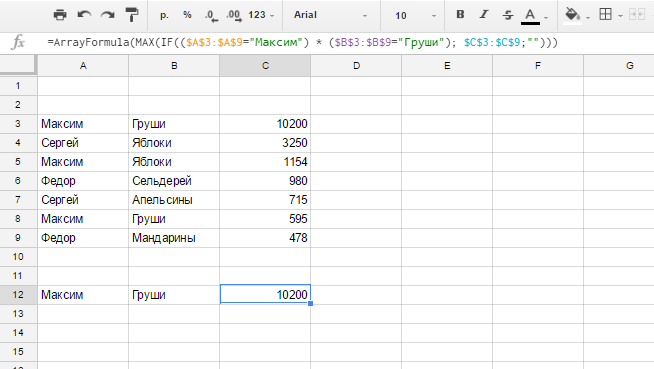Image resolution: width=654 pixels, height=369 pixels.
Task: Select column F header
Action: [538, 65]
